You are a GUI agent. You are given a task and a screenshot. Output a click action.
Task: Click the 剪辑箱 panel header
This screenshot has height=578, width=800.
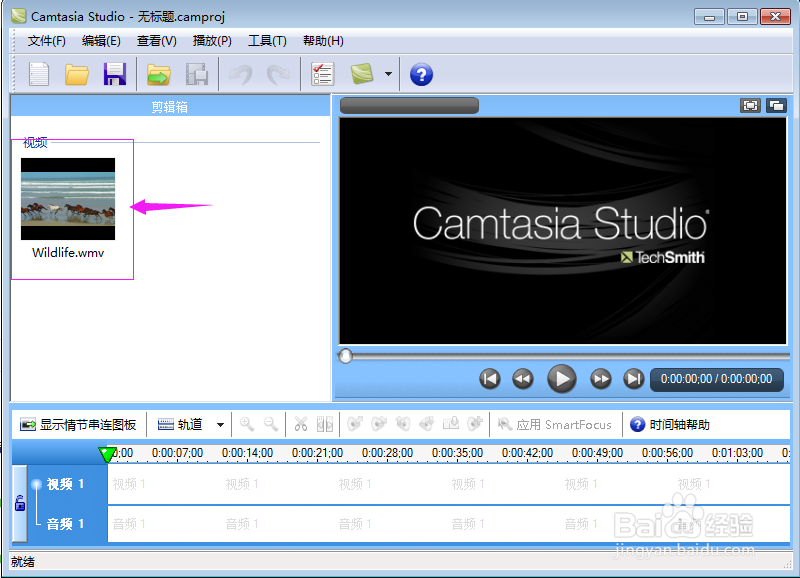point(170,106)
